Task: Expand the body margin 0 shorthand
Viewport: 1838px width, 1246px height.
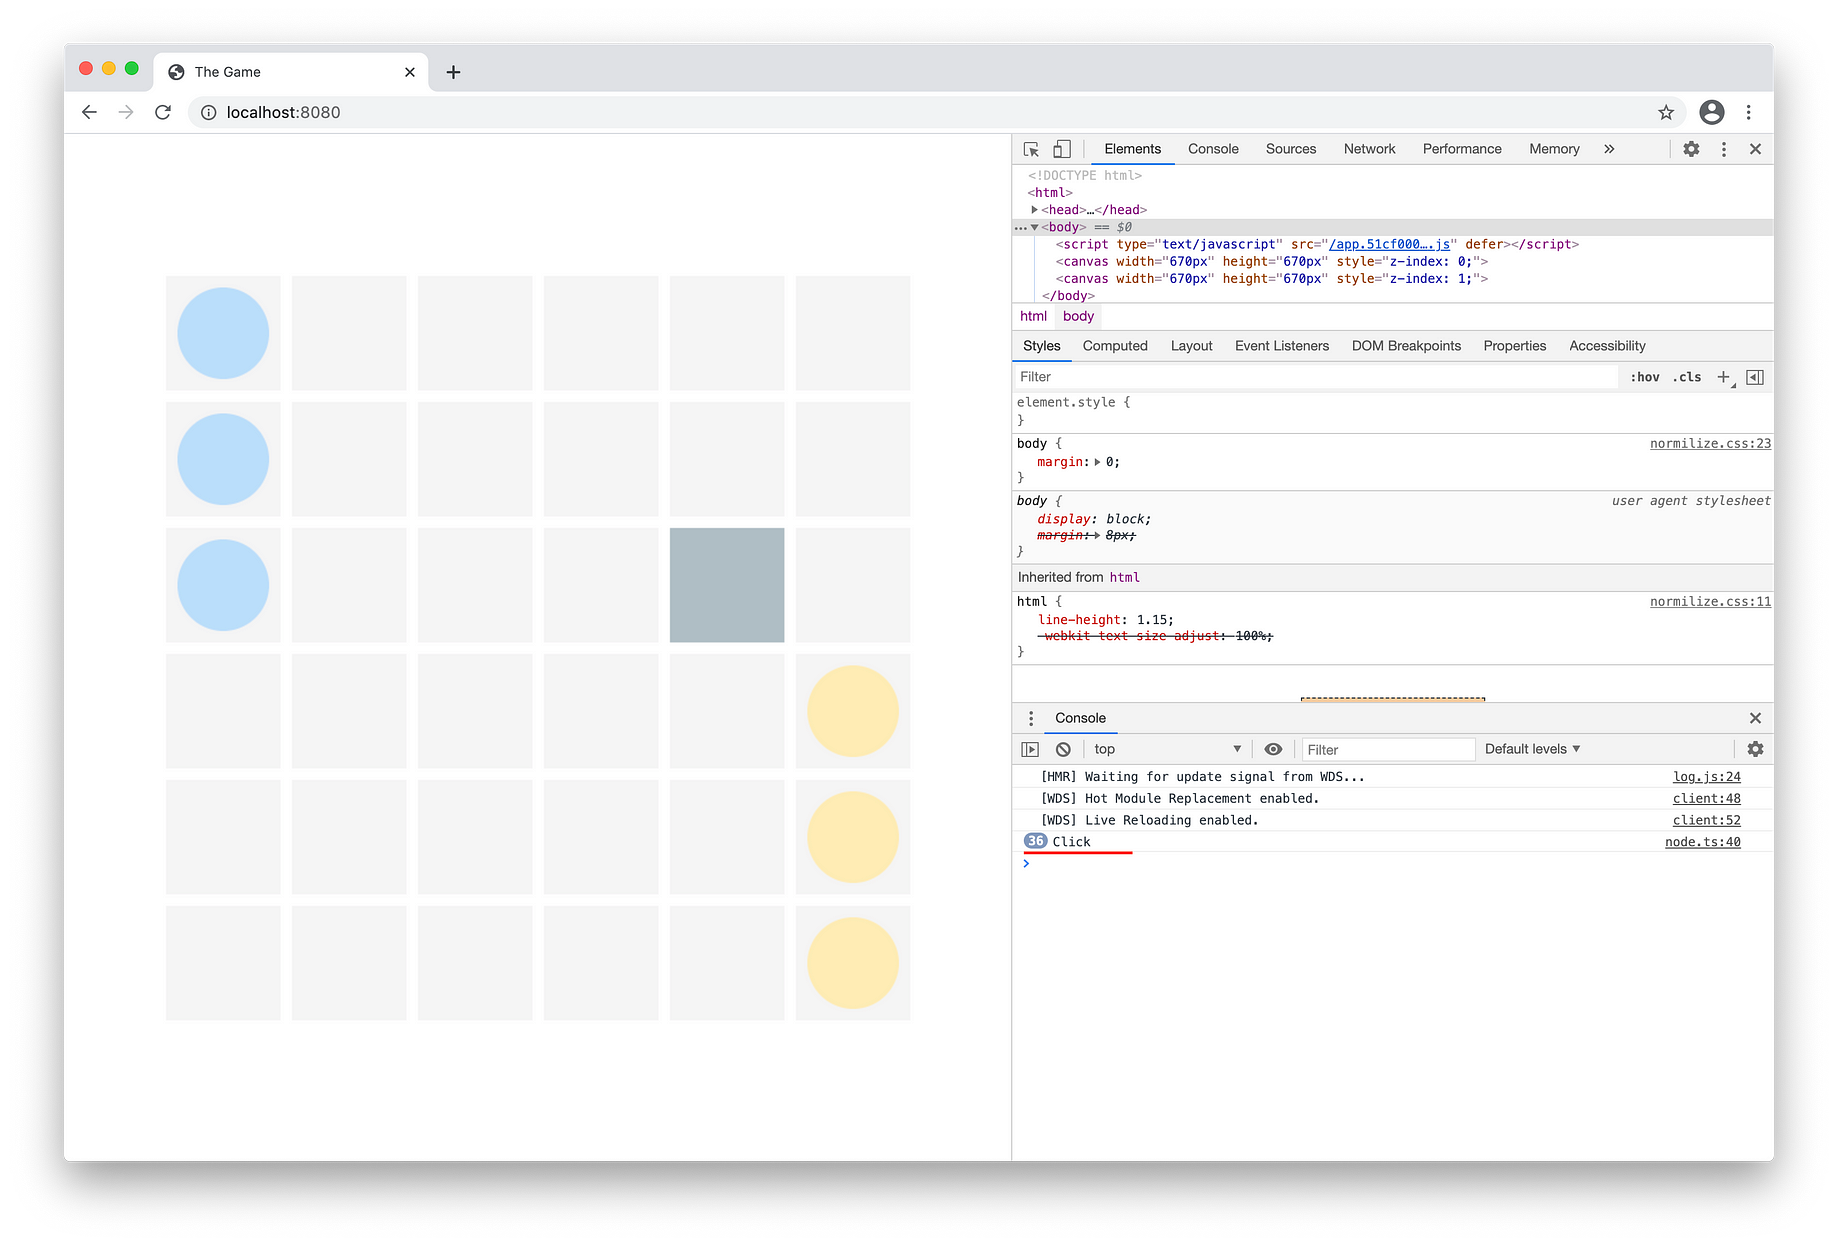Action: (1097, 462)
